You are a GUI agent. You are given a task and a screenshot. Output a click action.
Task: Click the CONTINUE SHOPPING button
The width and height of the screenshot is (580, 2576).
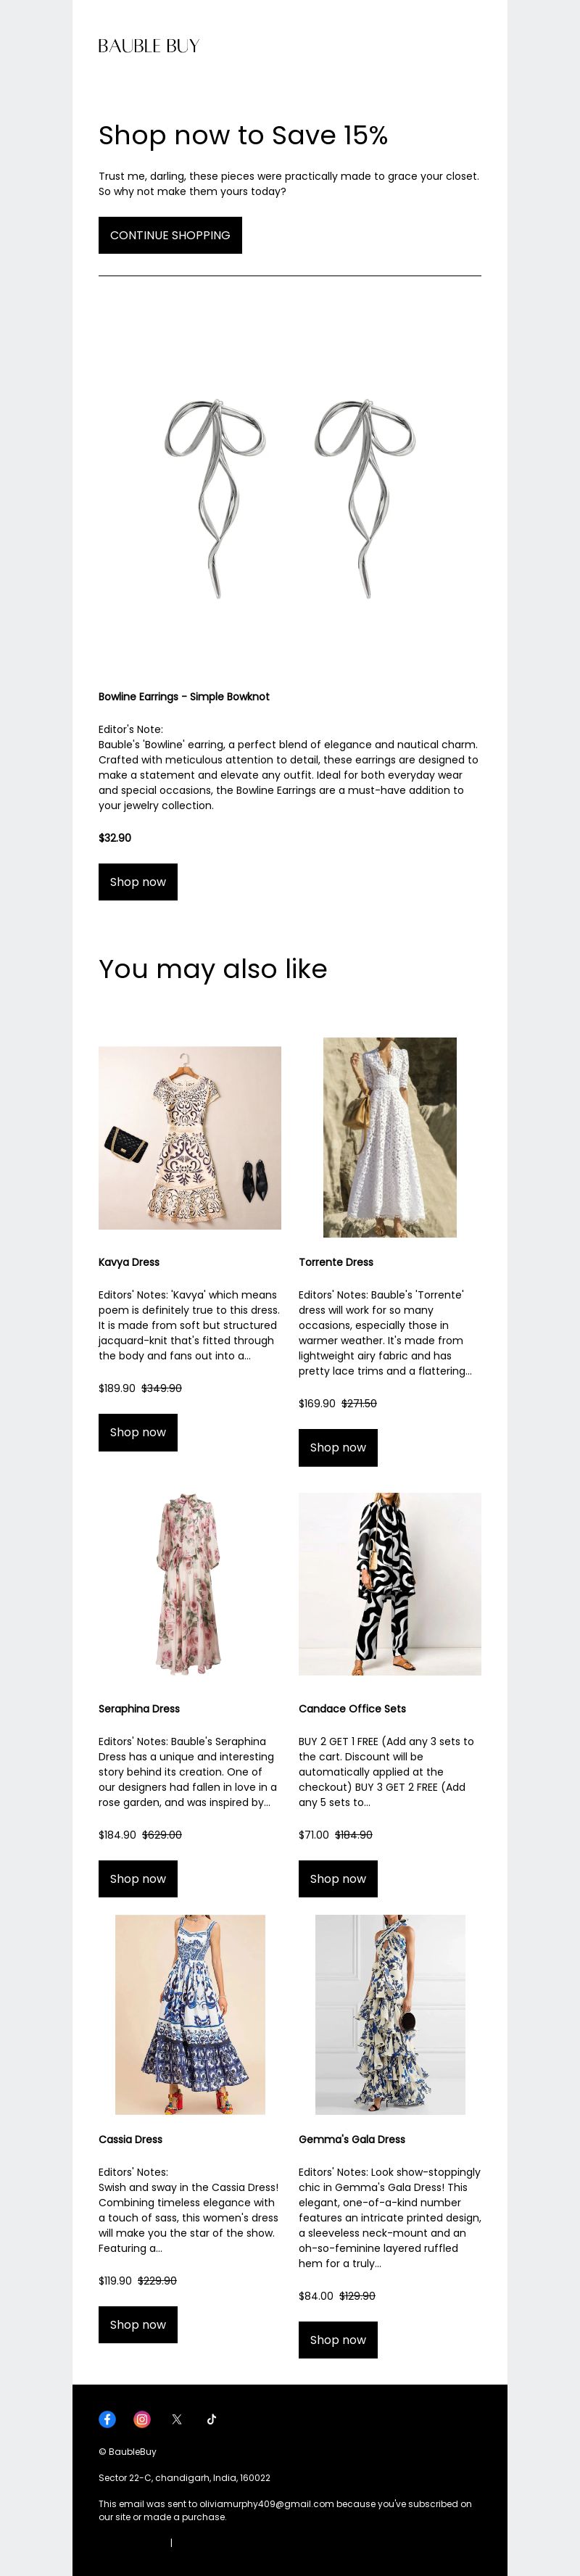tap(170, 235)
